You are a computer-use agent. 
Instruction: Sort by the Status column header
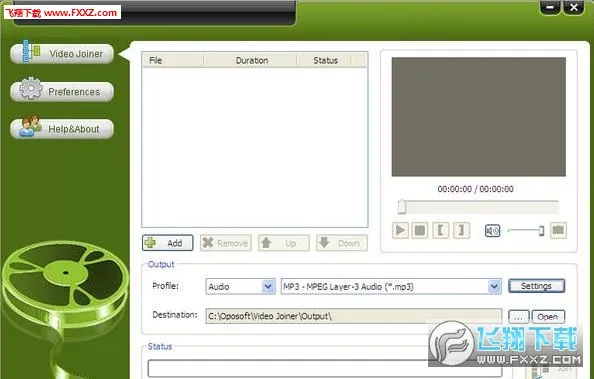[x=325, y=60]
